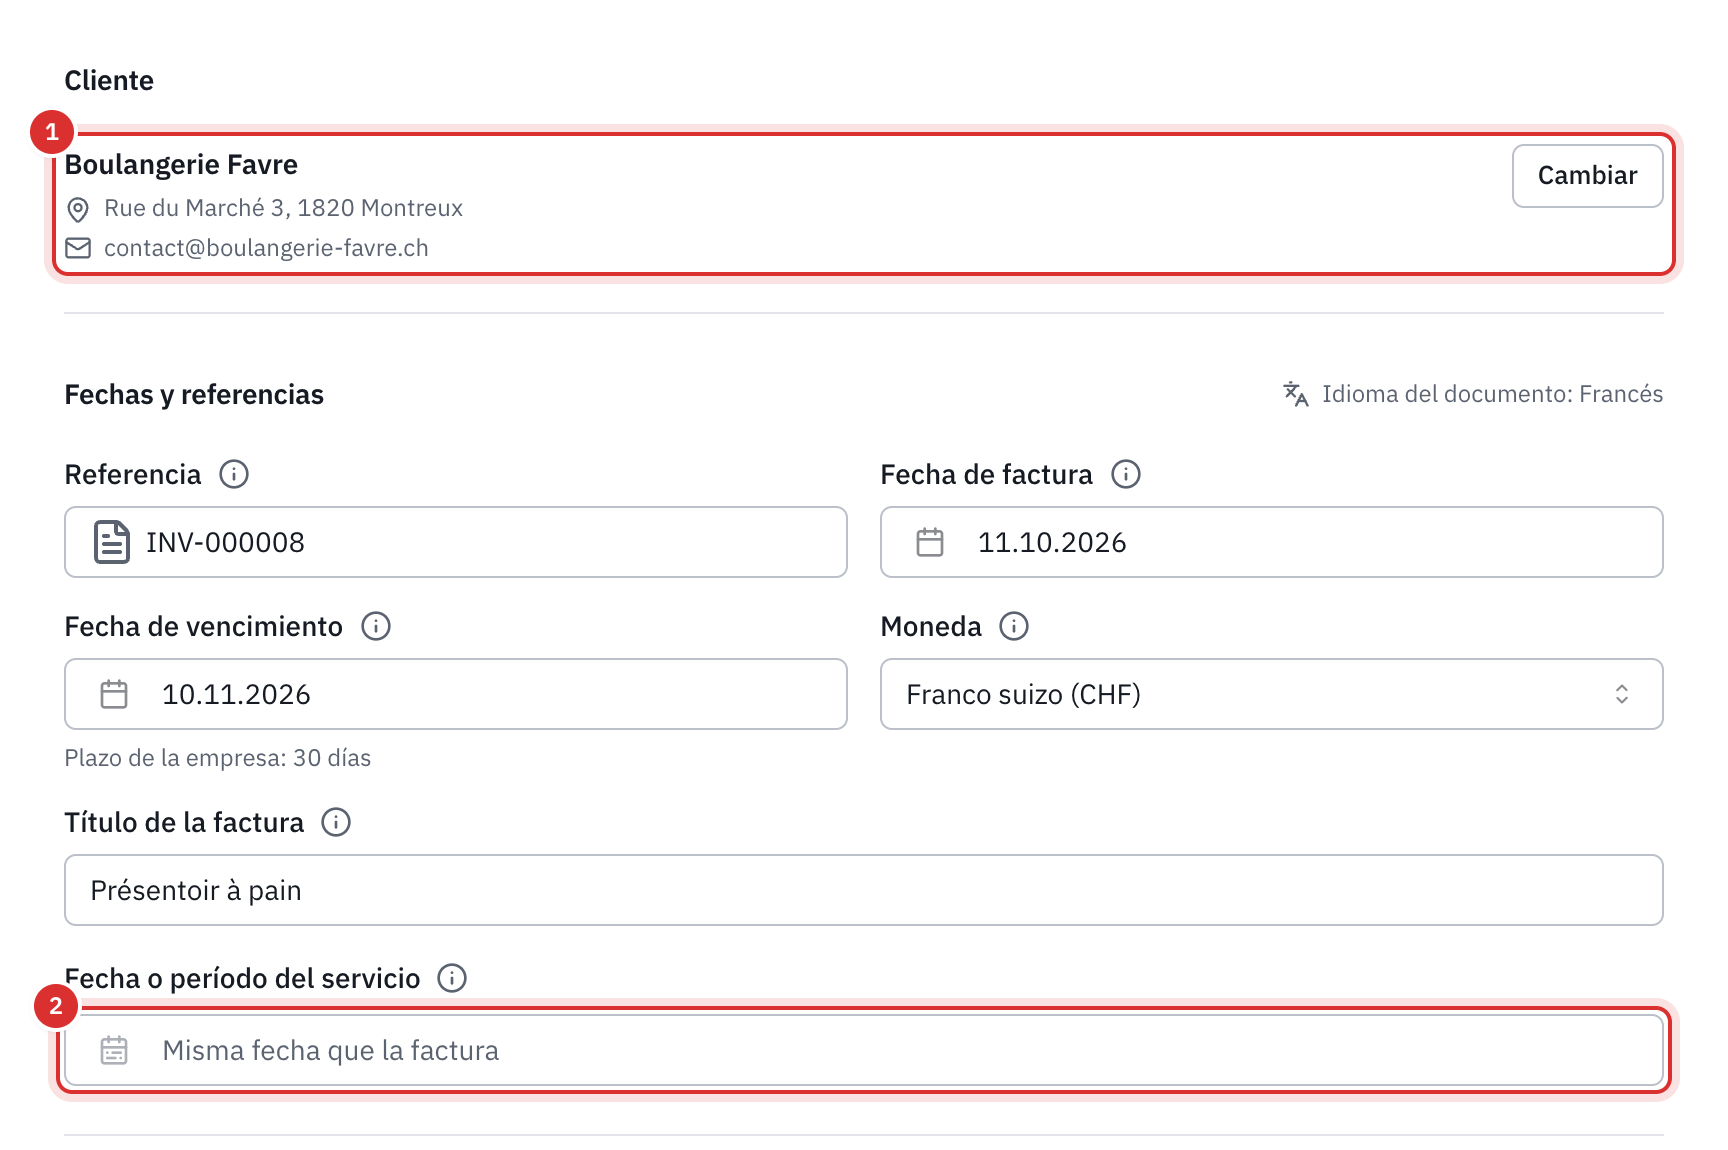
Task: Click the Referencia field INV-000008
Action: coord(456,542)
